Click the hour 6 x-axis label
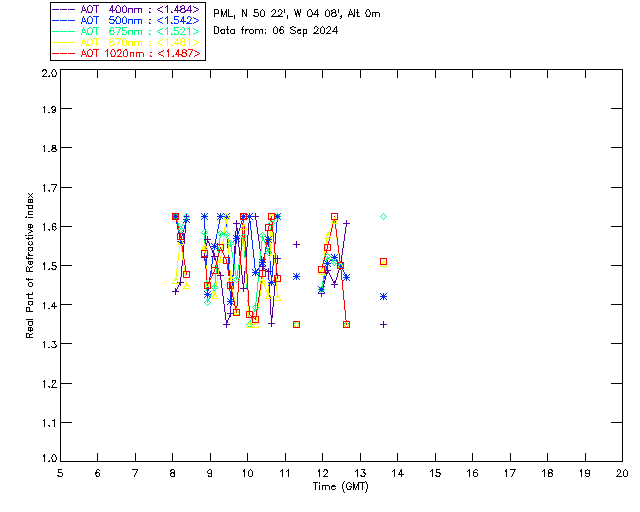The height and width of the screenshot is (512, 640). pyautogui.click(x=98, y=473)
